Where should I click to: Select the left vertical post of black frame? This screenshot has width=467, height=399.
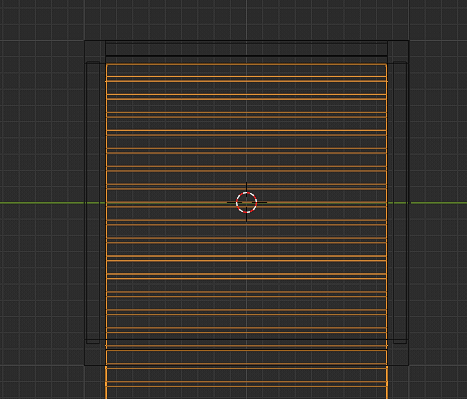pos(93,202)
